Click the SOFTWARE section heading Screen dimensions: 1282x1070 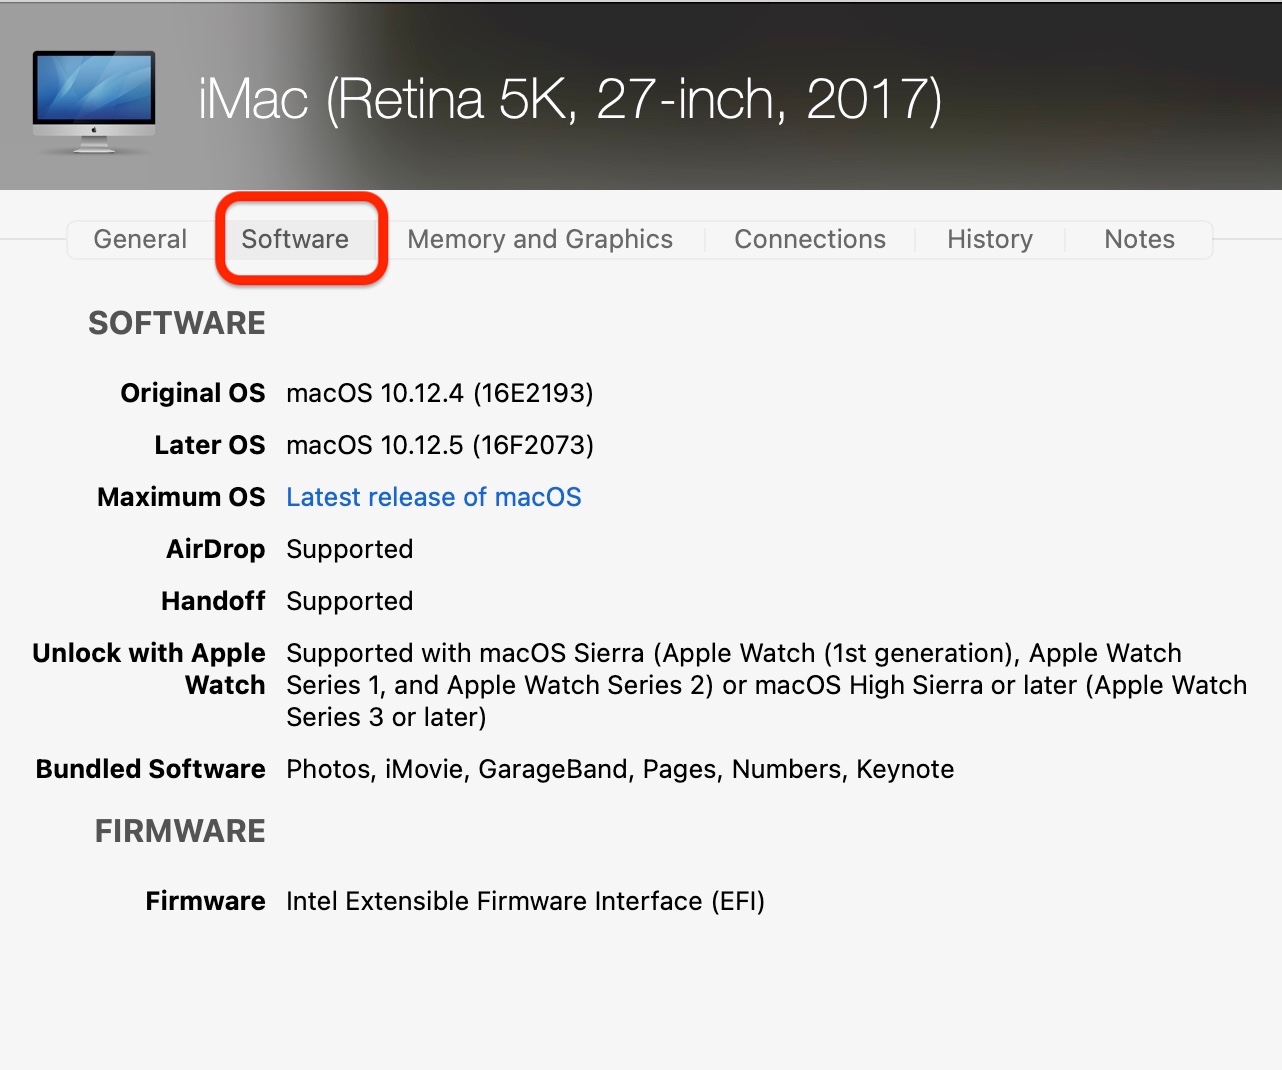pos(177,323)
